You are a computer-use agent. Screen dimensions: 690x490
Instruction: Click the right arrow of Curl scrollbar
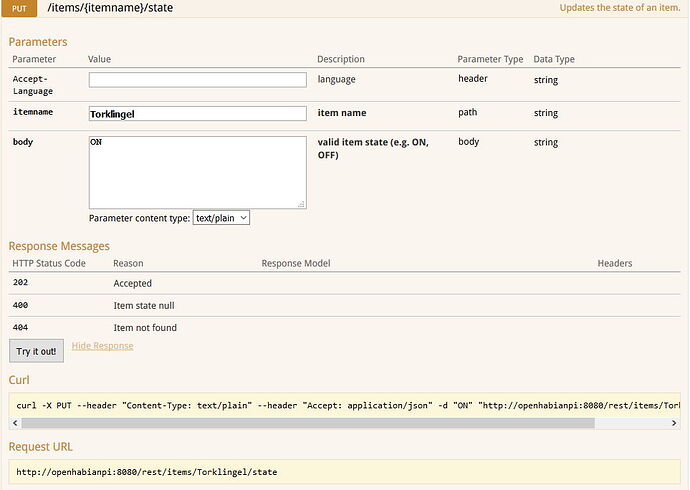coord(674,423)
